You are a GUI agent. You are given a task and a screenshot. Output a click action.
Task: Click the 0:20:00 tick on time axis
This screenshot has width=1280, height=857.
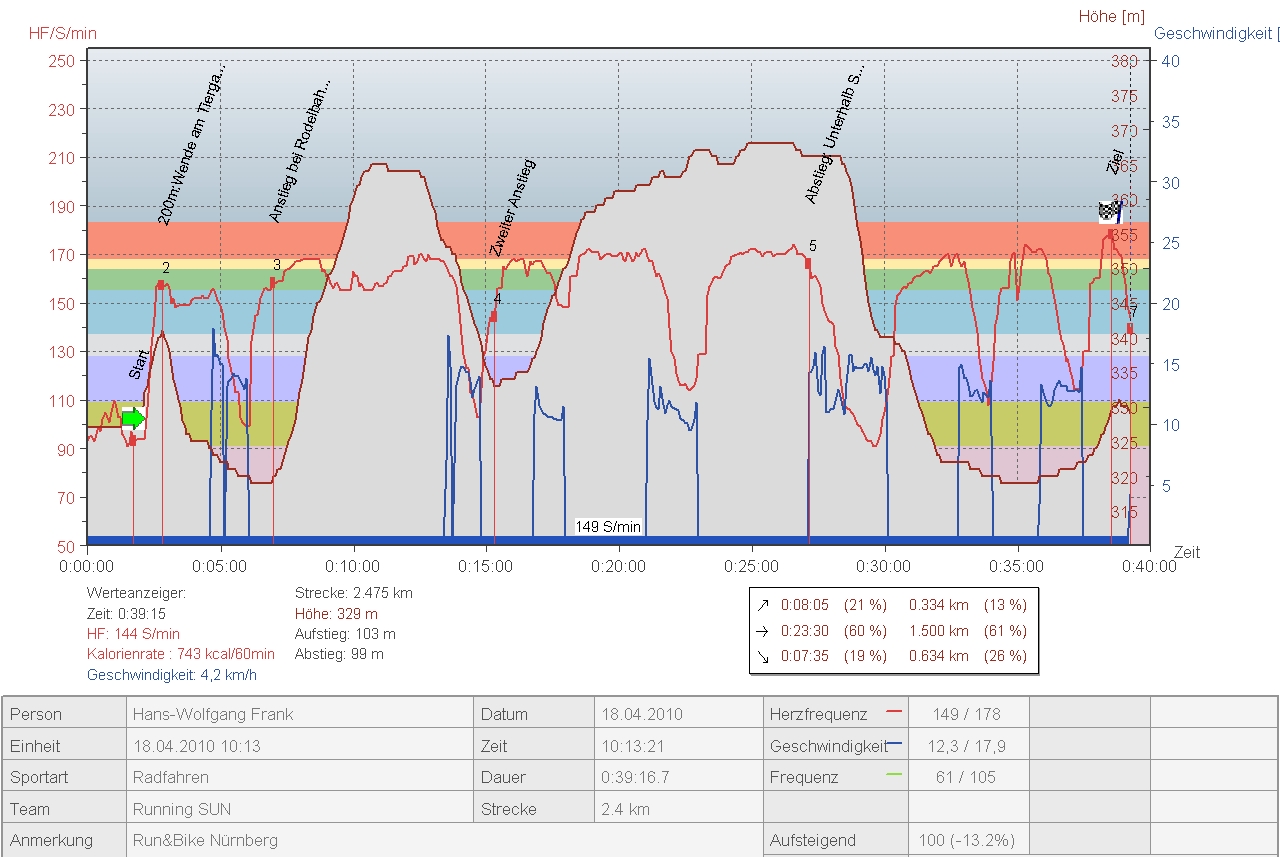click(618, 566)
